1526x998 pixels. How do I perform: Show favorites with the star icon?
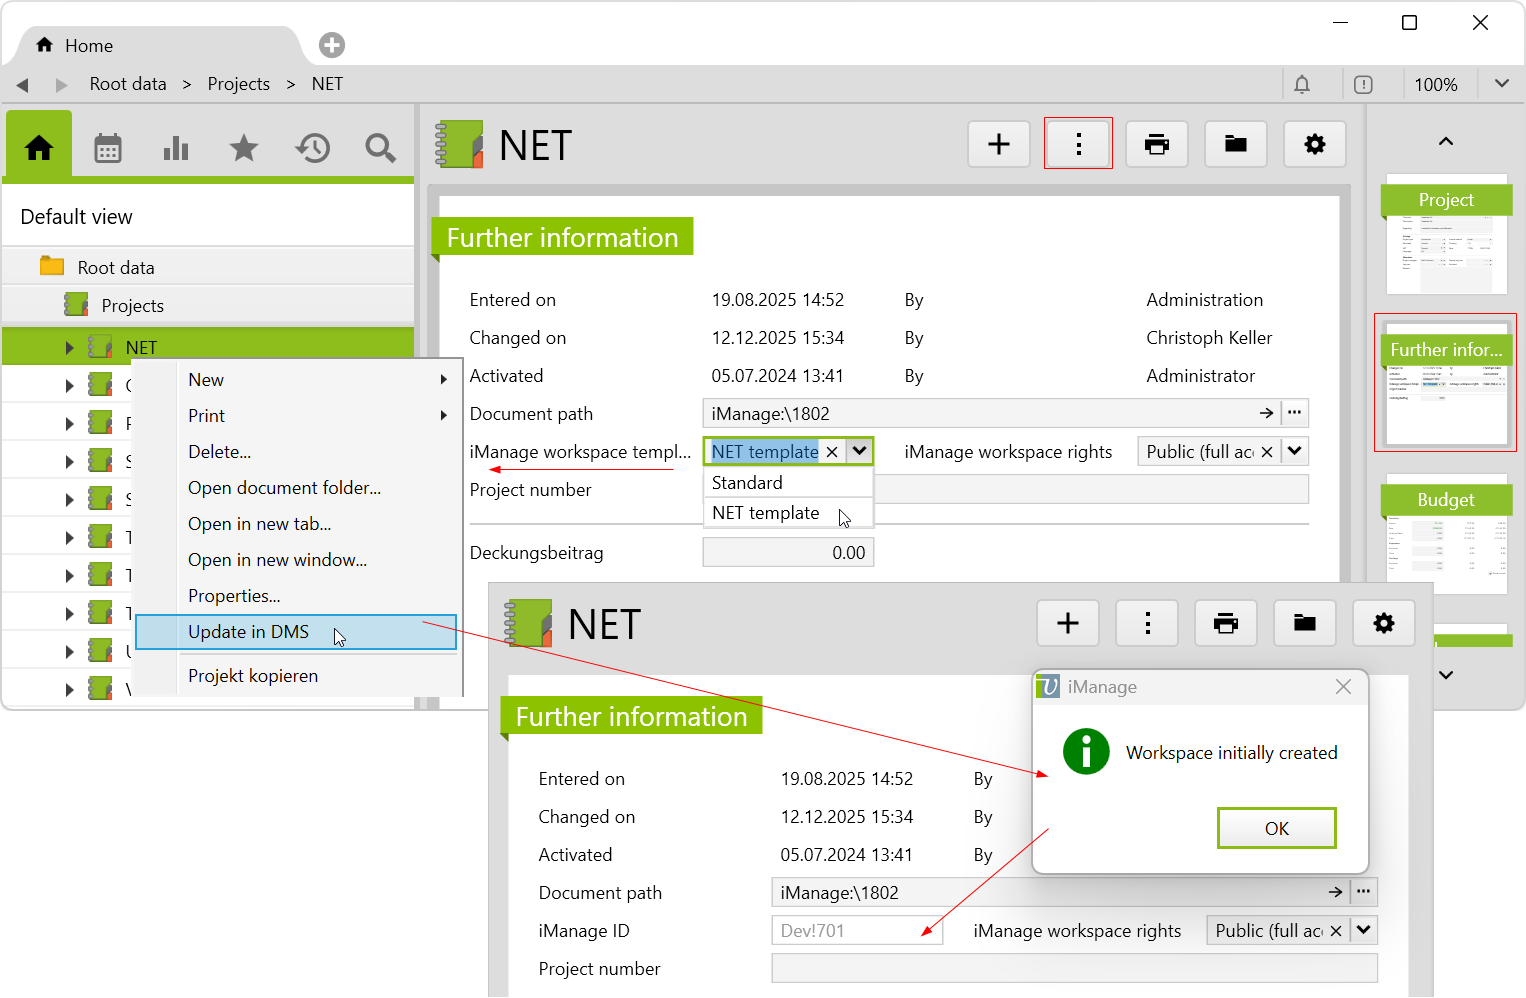click(244, 148)
